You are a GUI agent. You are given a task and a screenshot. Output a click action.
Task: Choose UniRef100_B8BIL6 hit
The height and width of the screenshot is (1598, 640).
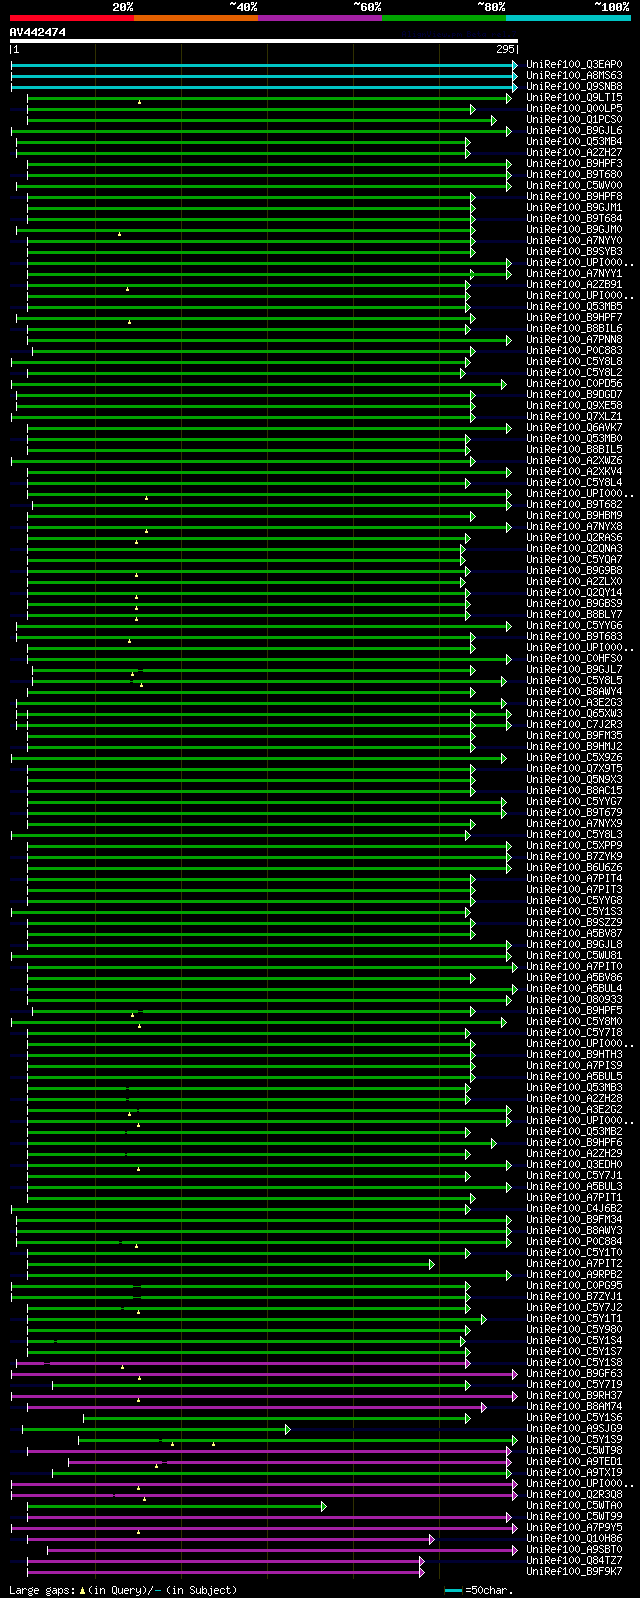pyautogui.click(x=574, y=328)
